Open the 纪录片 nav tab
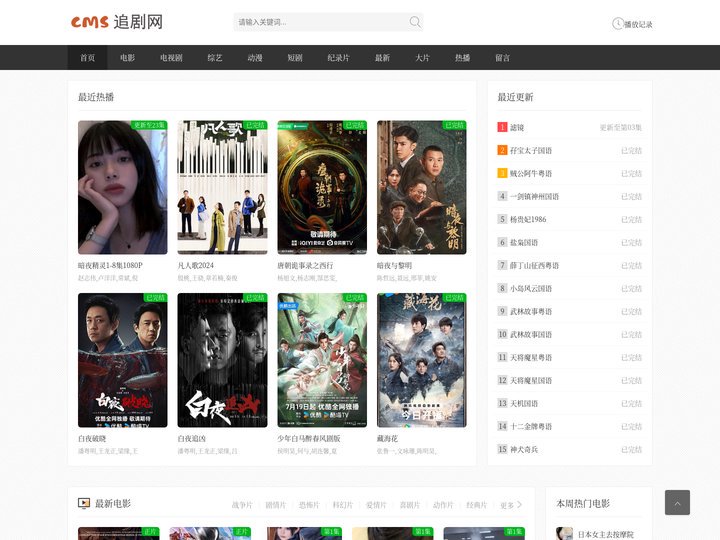 [x=338, y=57]
